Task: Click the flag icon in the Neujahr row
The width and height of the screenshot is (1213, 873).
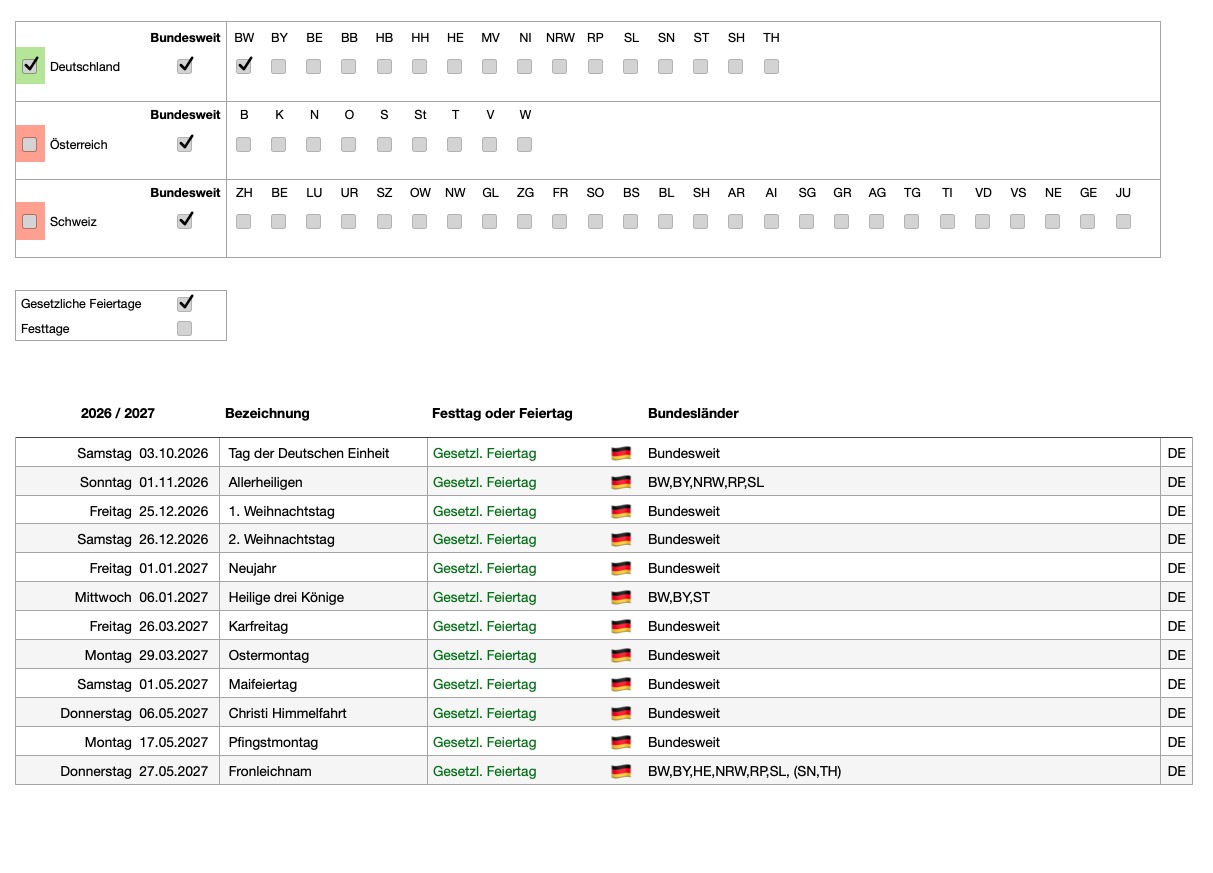Action: coord(621,568)
